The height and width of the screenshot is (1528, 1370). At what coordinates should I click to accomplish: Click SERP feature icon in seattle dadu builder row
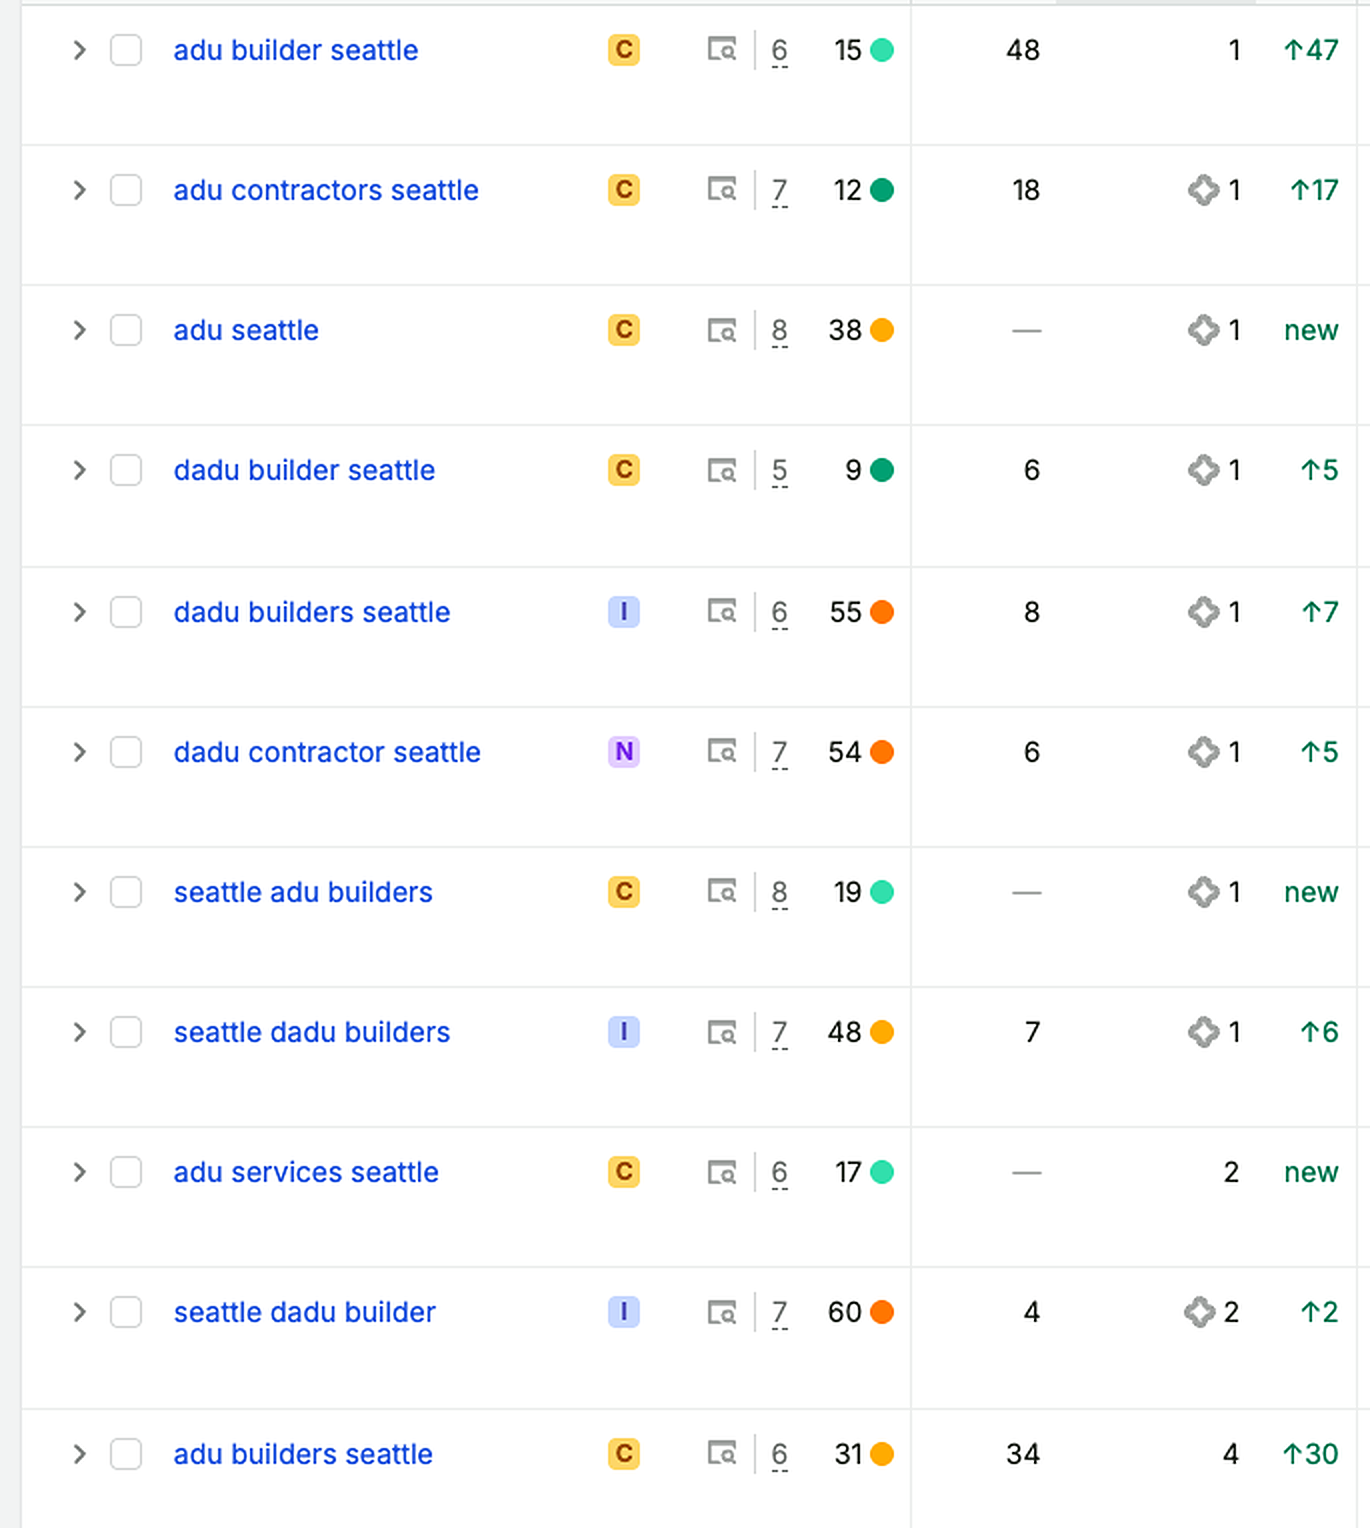tap(1200, 1312)
